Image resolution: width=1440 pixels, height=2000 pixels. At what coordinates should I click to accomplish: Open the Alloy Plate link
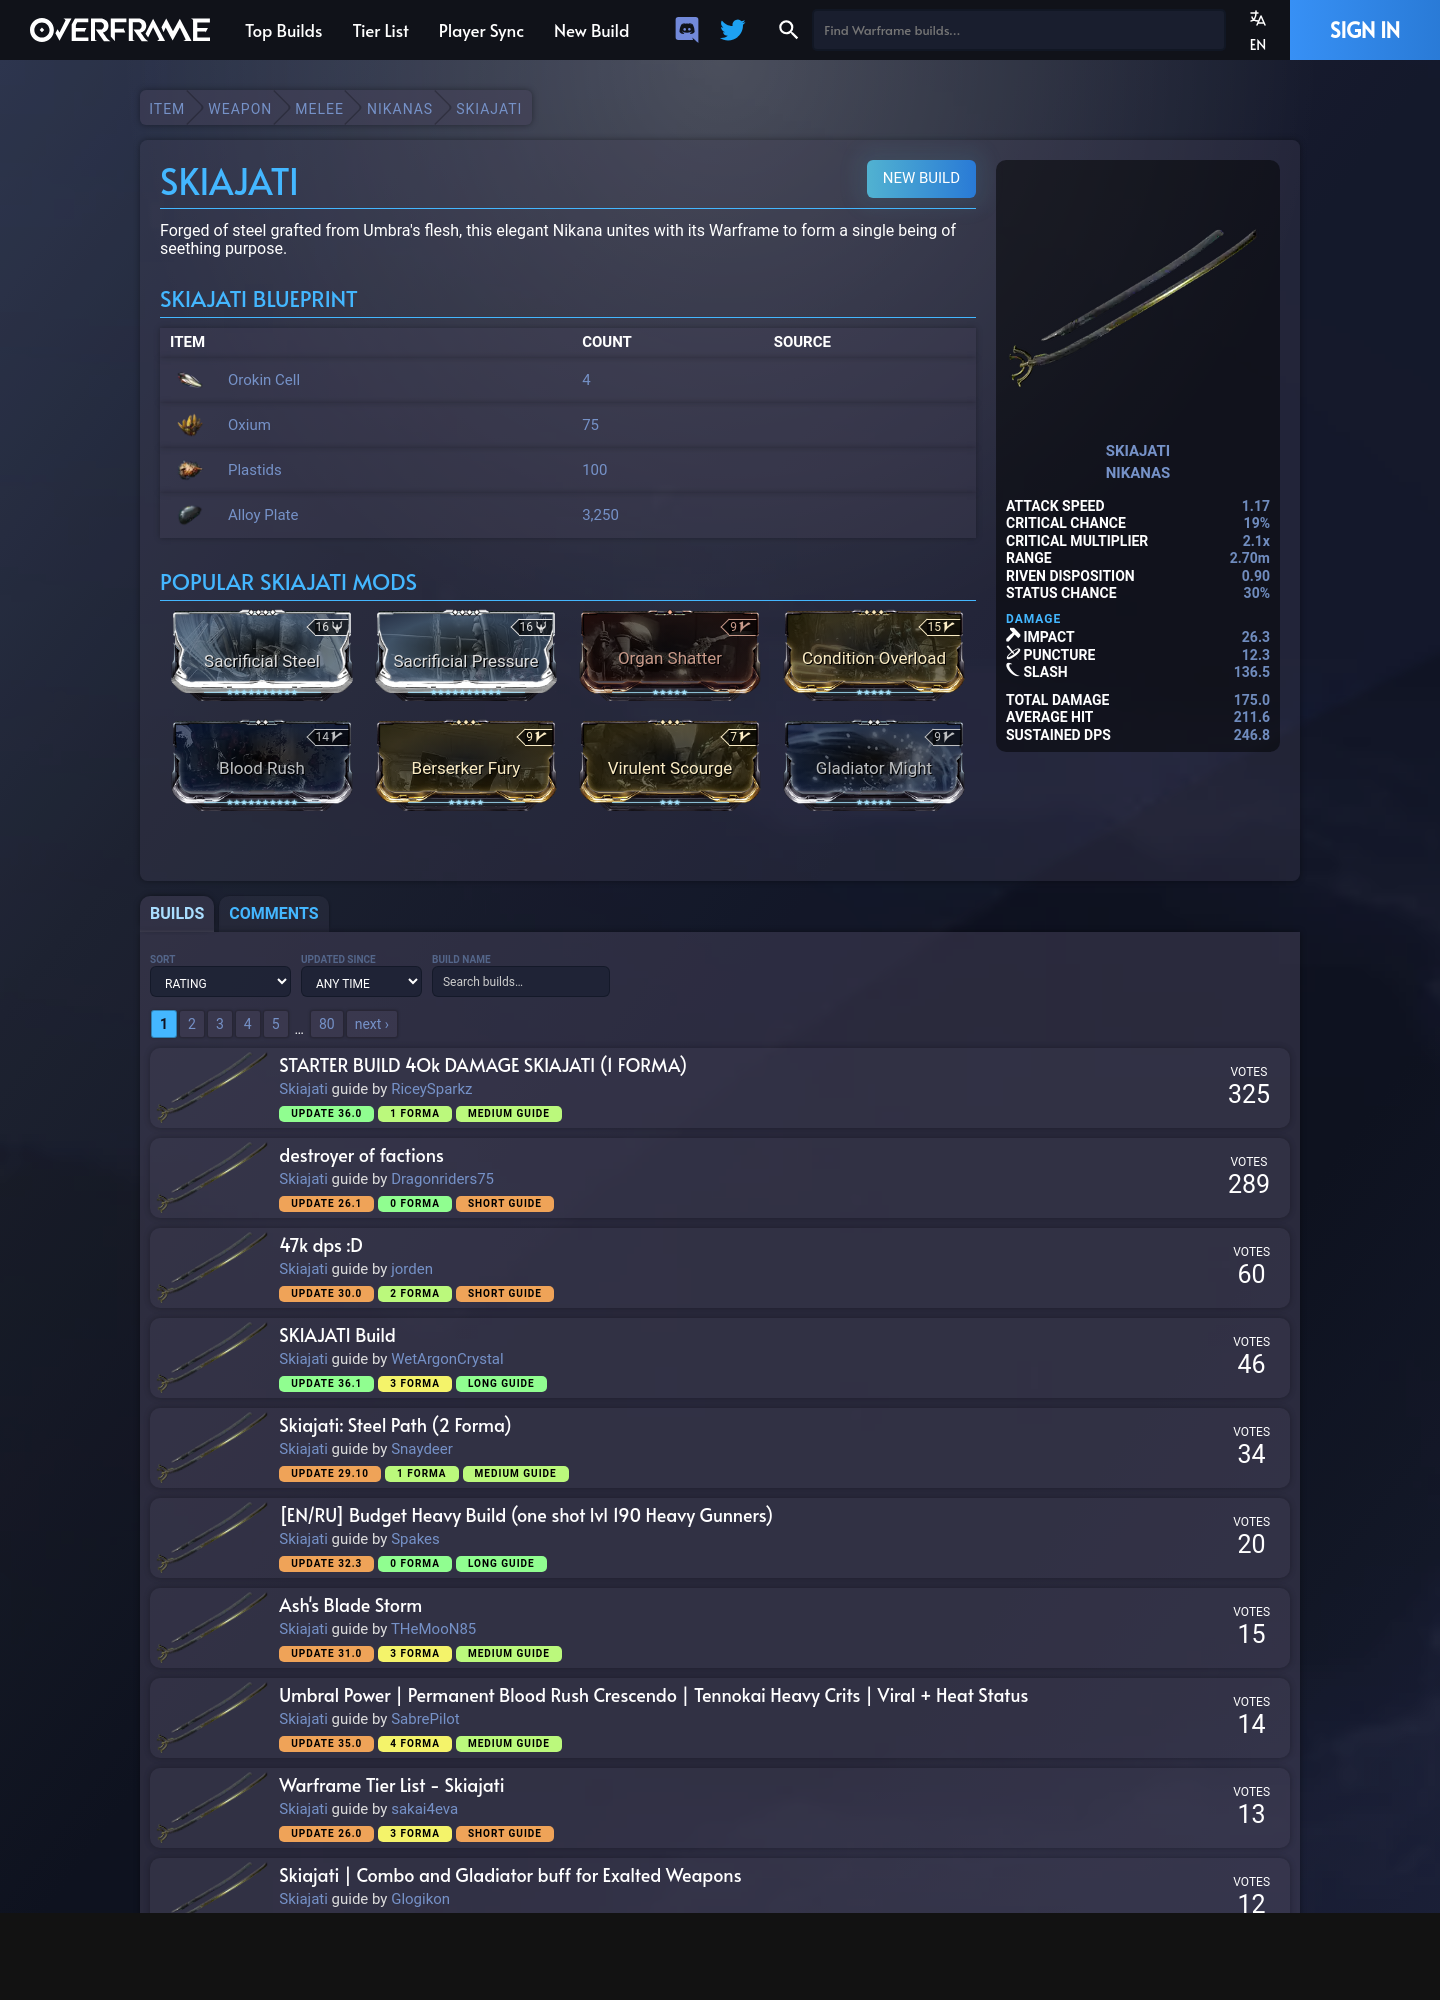263,515
